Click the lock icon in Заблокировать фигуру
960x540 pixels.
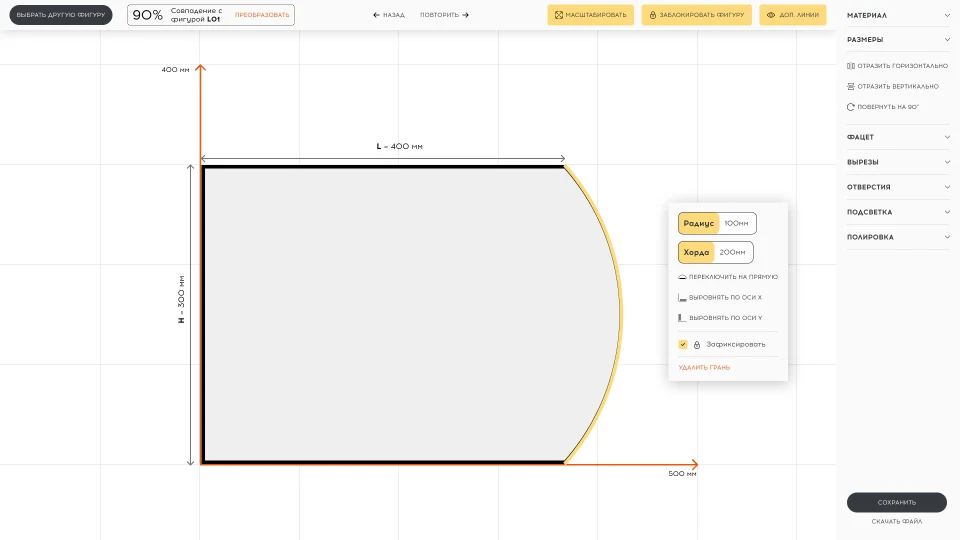point(653,15)
